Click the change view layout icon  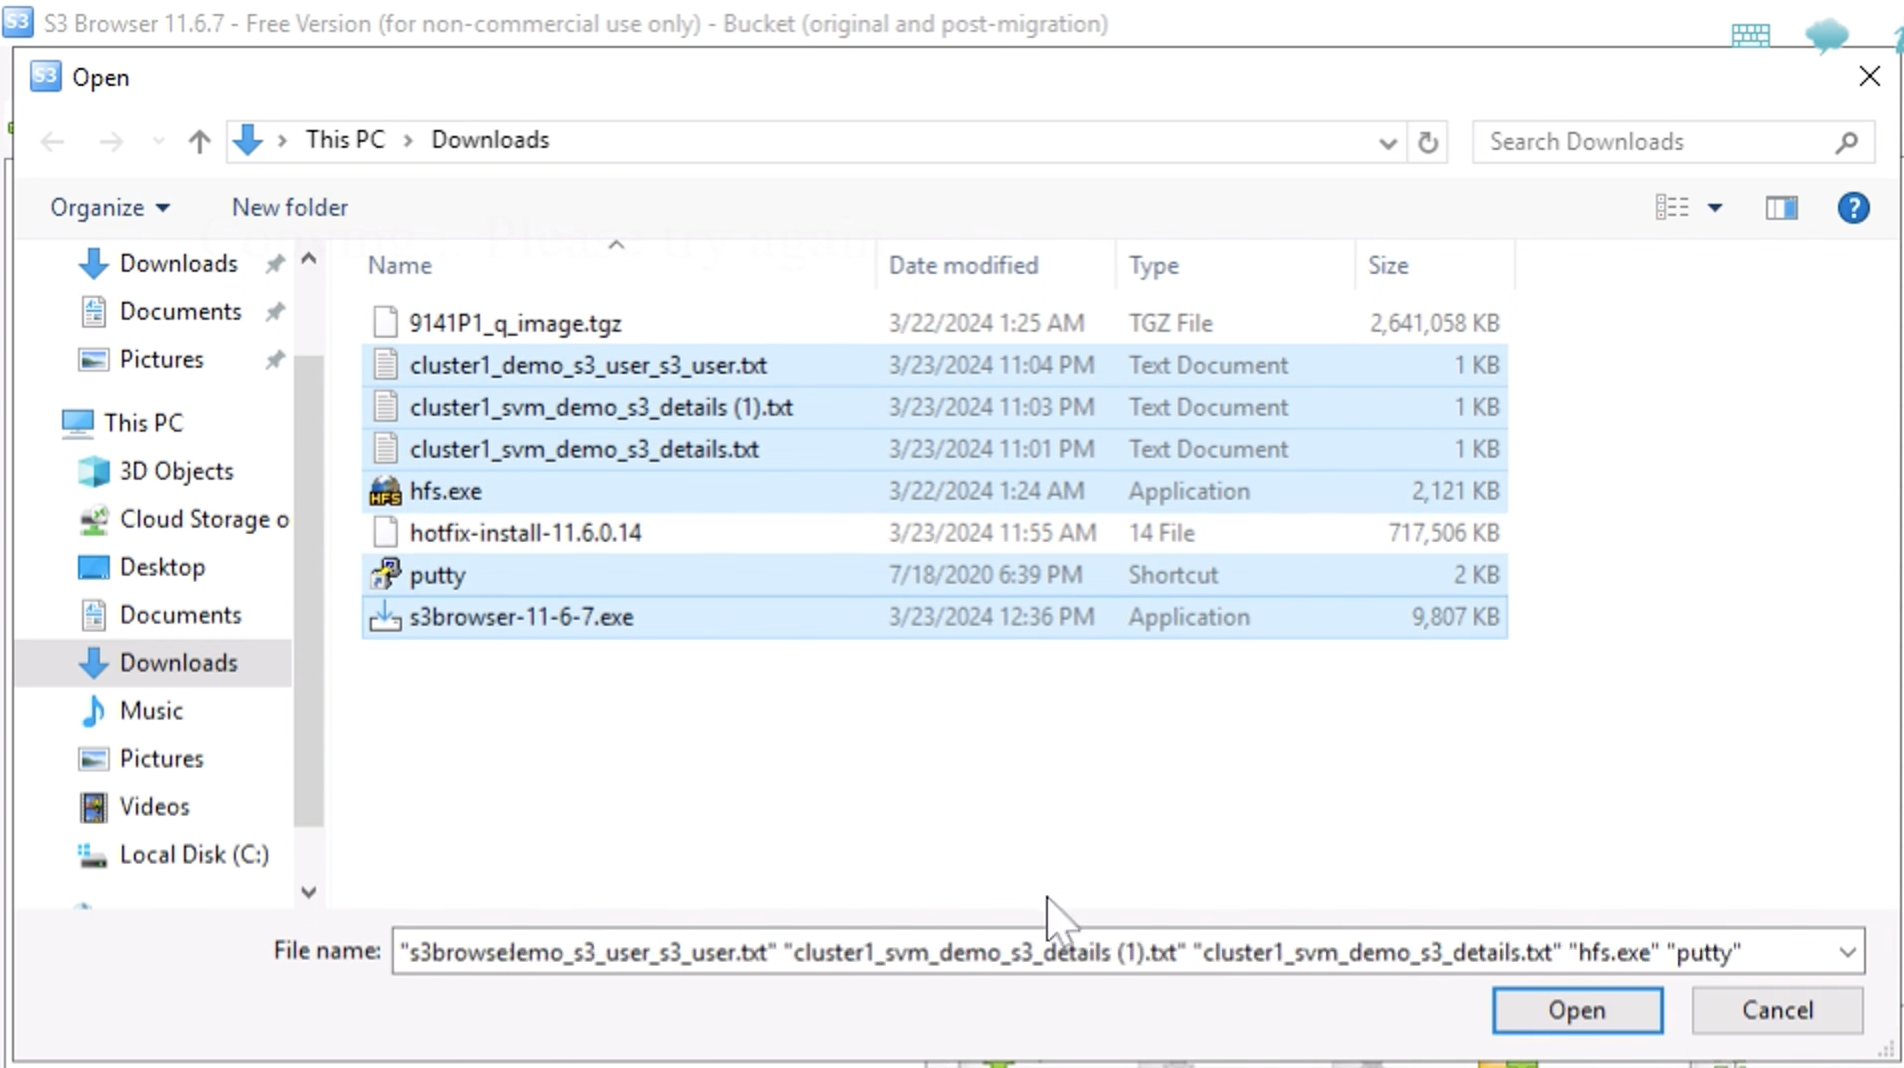pos(1671,208)
